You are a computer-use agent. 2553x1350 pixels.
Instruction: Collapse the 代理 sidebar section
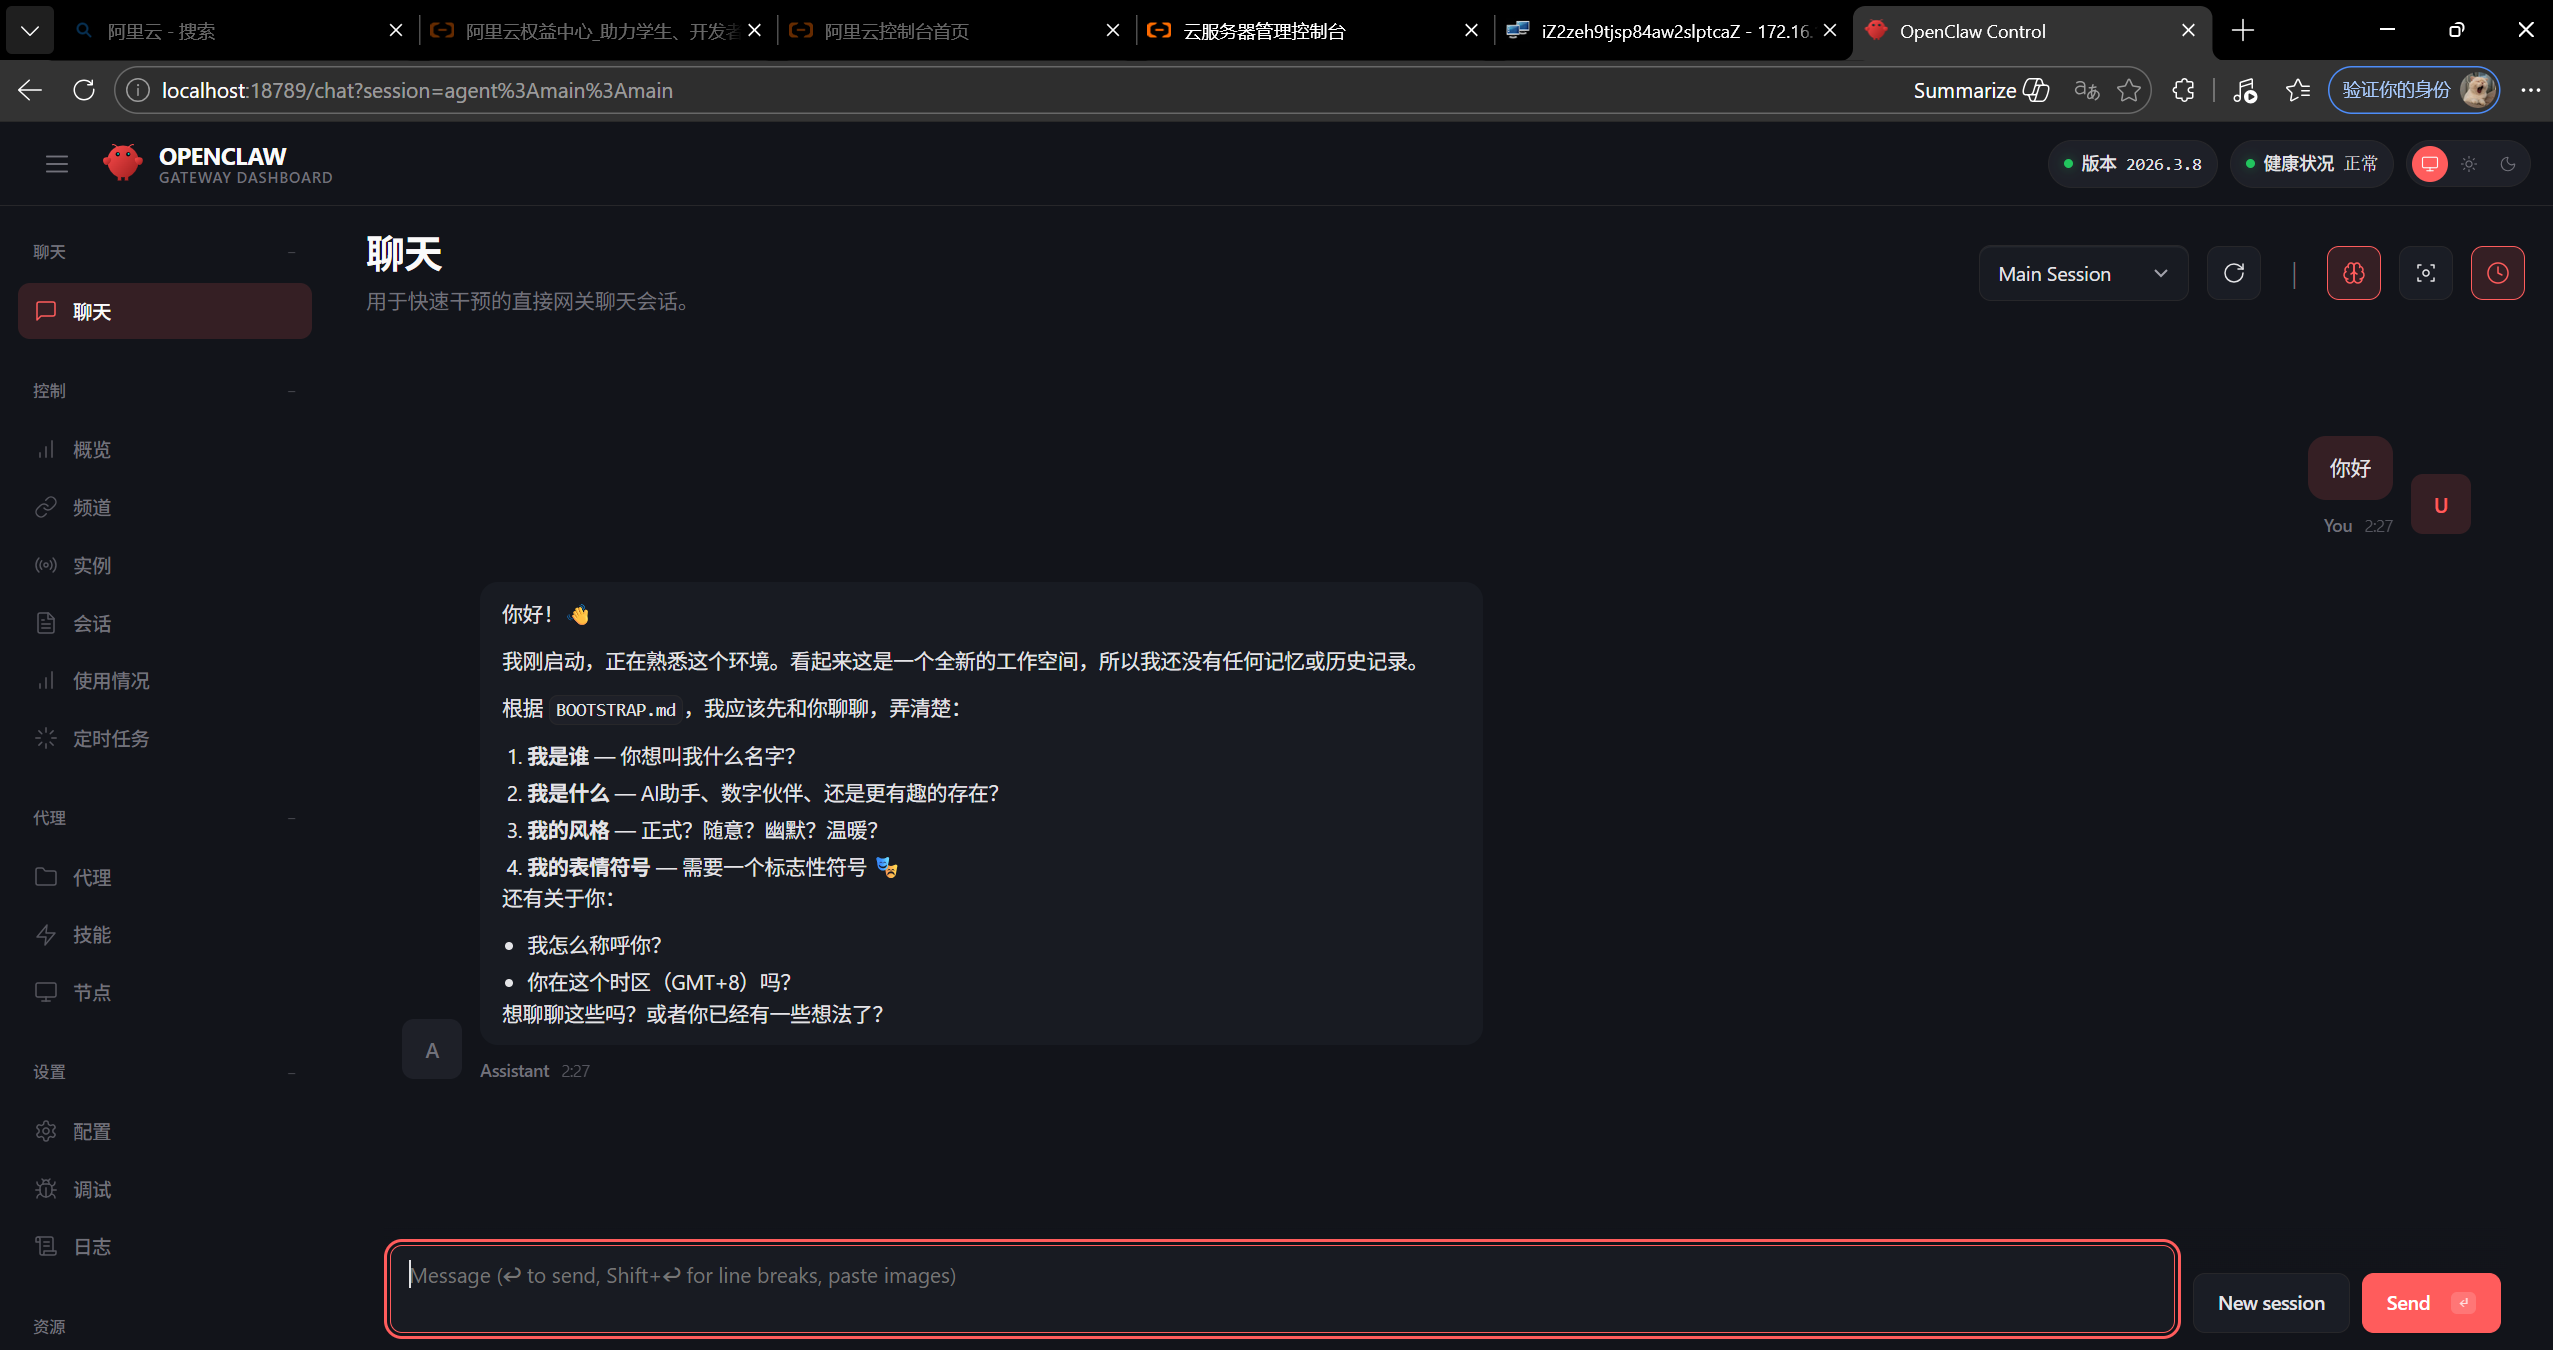[x=291, y=818]
